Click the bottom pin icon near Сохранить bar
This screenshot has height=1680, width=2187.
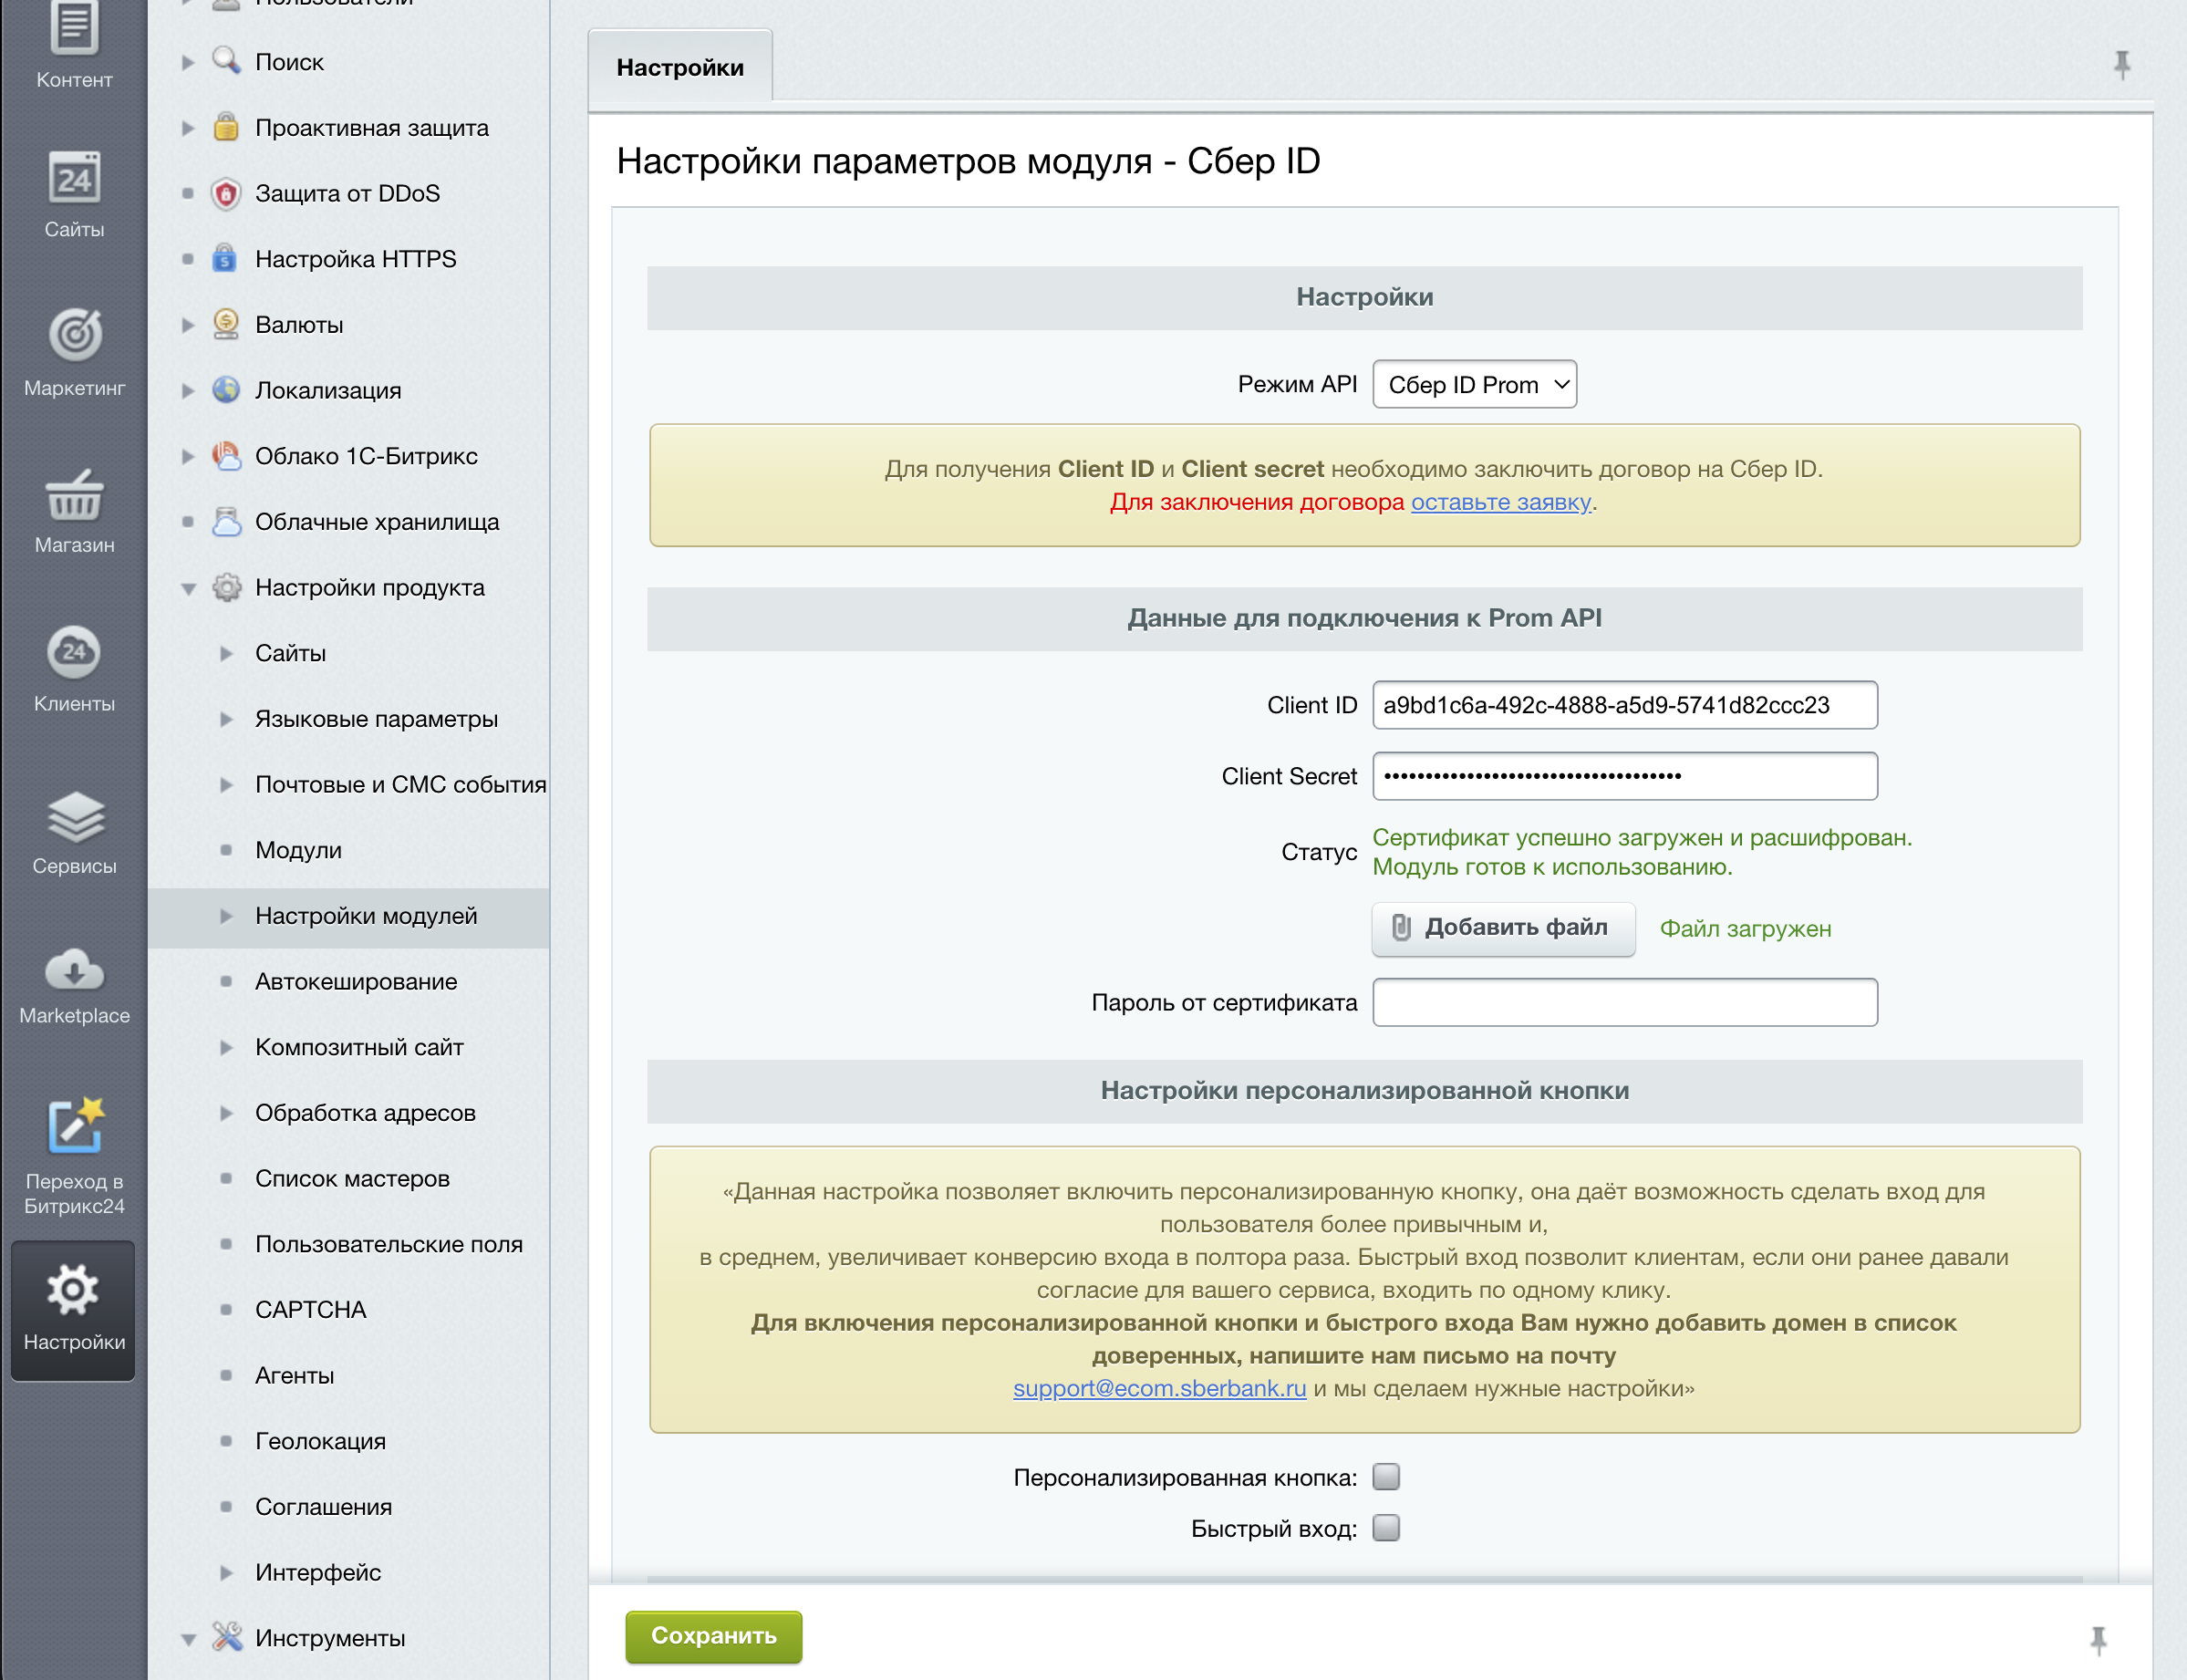pos(2098,1639)
